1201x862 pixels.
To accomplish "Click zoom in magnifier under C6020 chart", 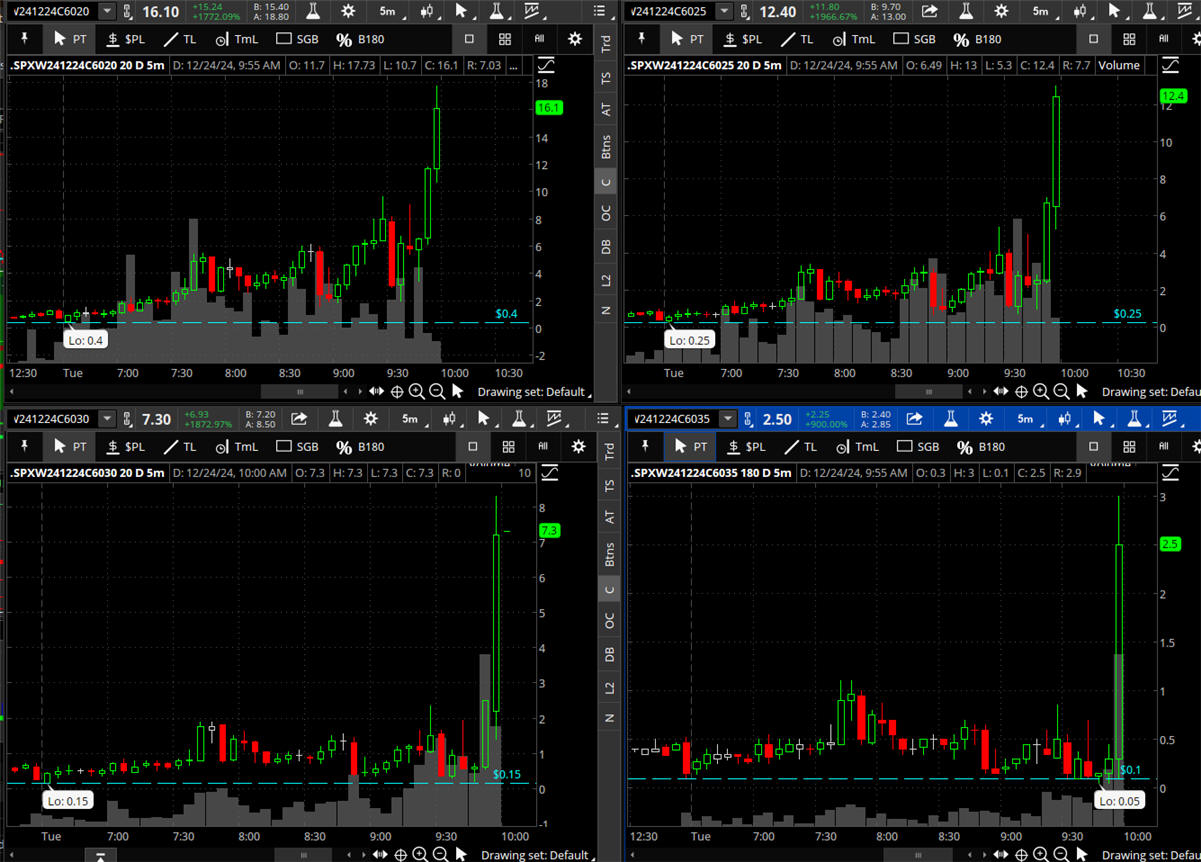I will [416, 391].
